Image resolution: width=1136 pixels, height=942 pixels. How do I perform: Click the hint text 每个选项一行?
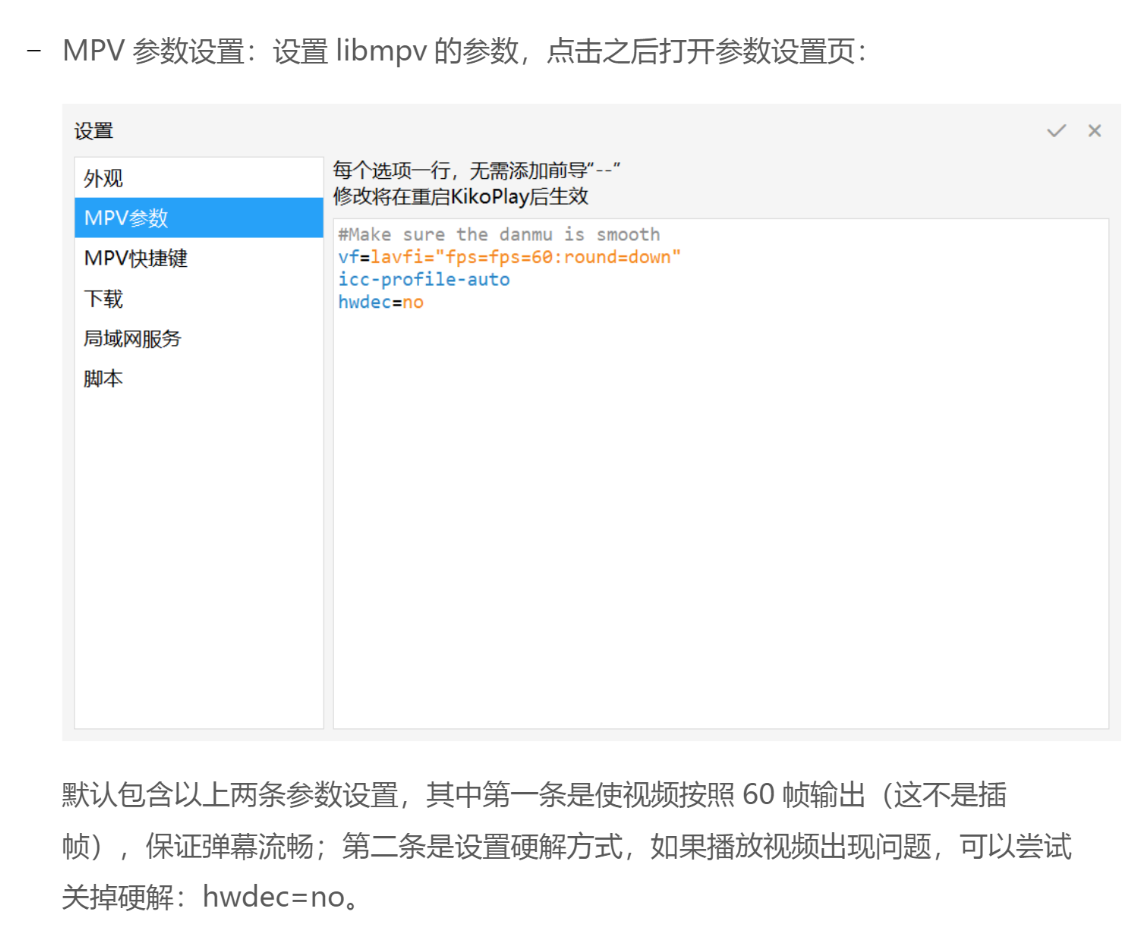click(x=477, y=170)
